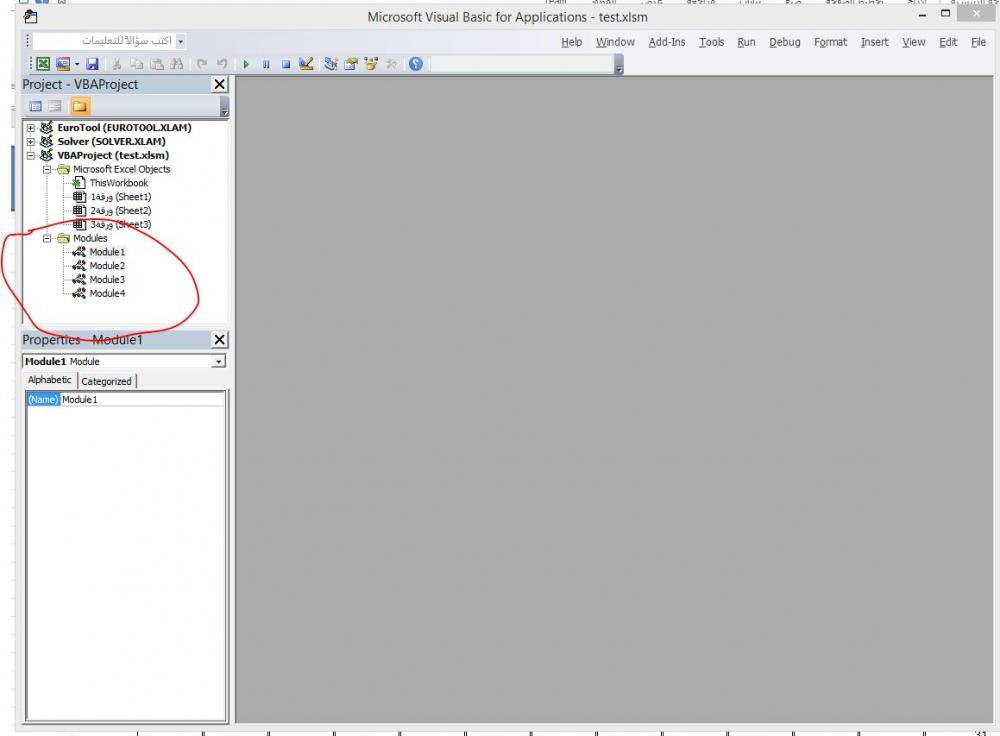Open the Help menu

point(571,42)
